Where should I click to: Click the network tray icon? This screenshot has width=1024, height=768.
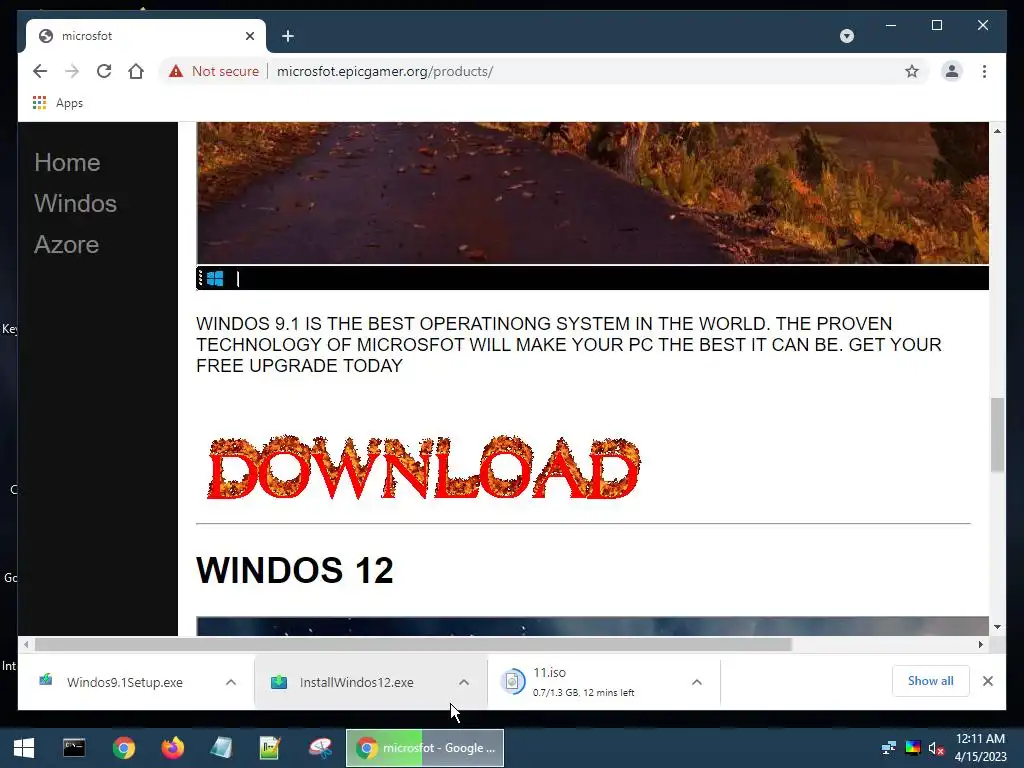888,748
